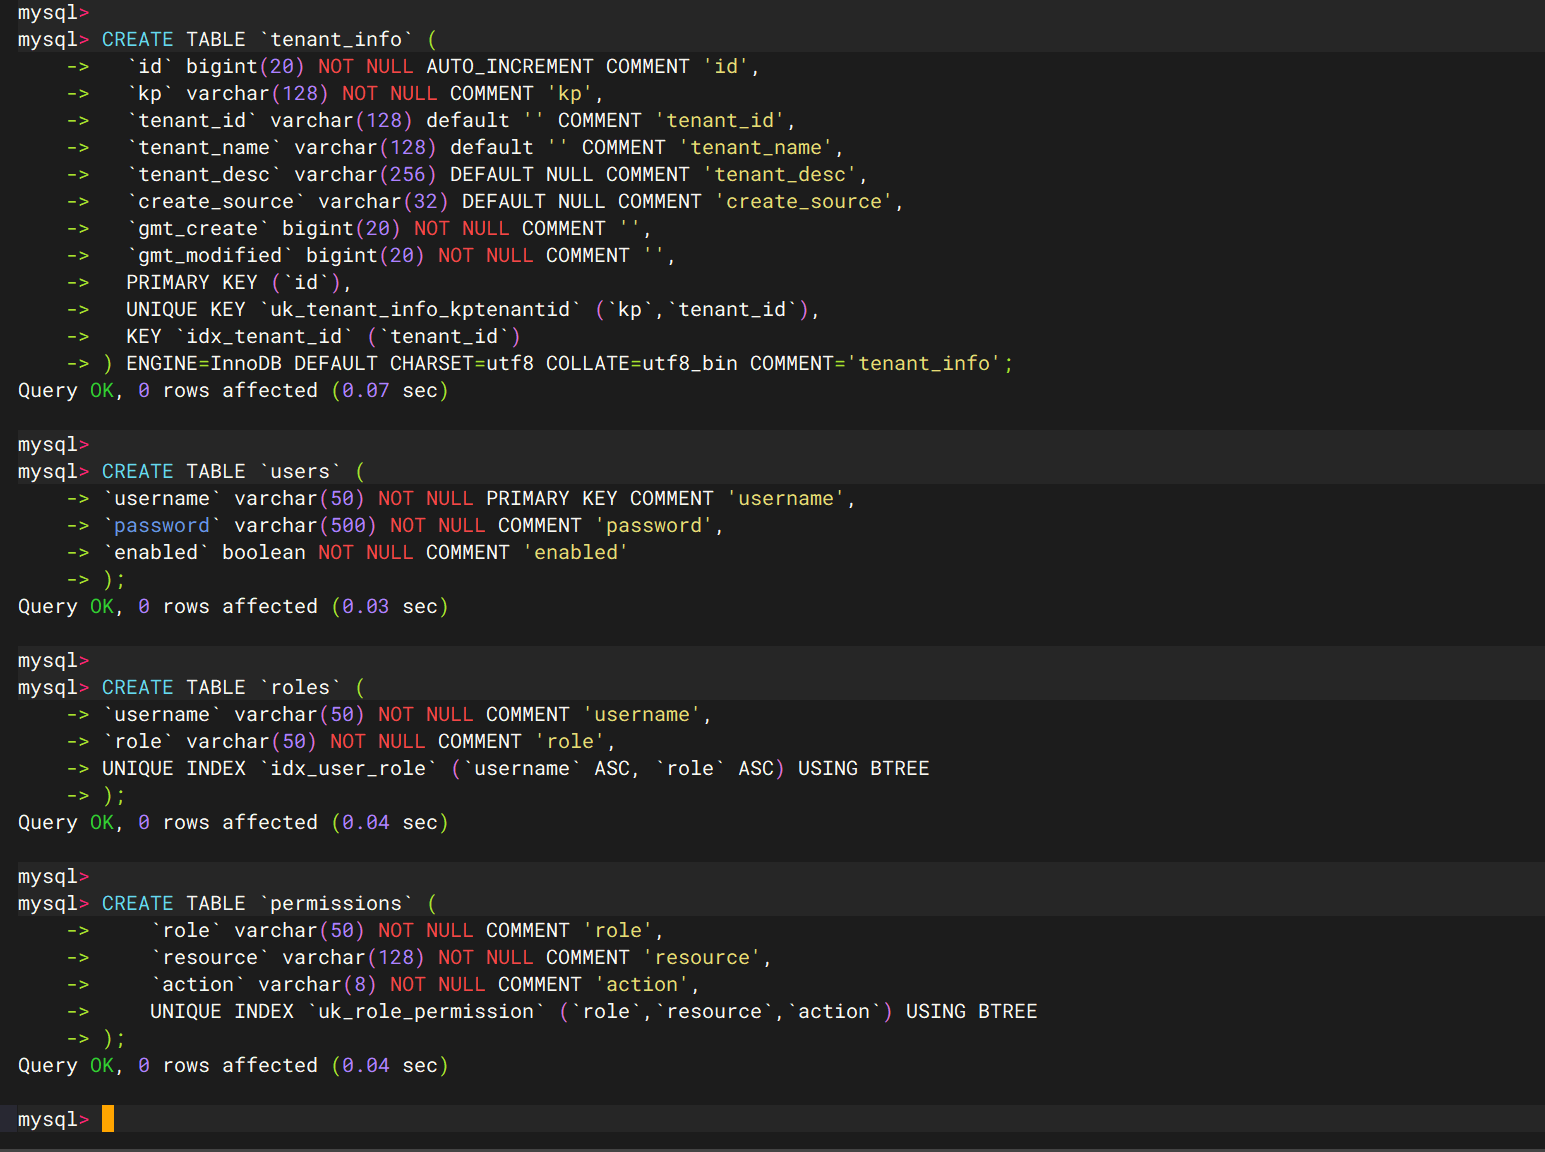Click the index name `uk_role_permission`
The width and height of the screenshot is (1545, 1152).
[x=426, y=1012]
